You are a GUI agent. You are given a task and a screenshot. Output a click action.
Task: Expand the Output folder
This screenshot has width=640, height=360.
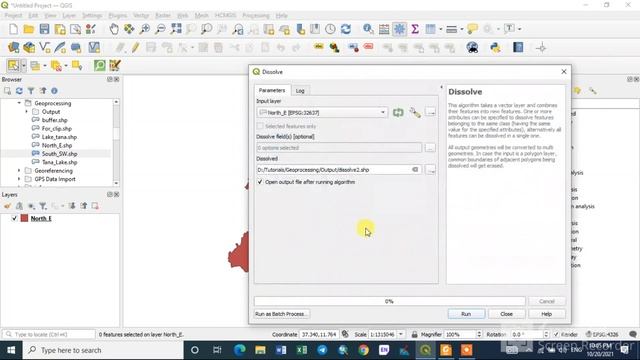[27, 111]
